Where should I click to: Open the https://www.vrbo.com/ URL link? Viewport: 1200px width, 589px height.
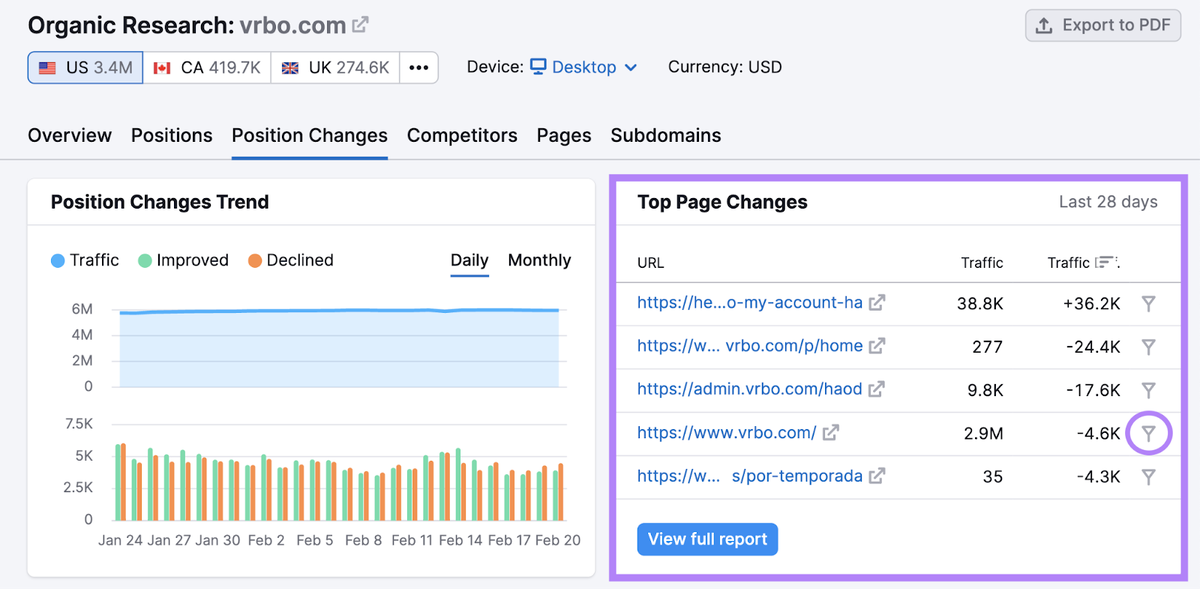tap(726, 433)
